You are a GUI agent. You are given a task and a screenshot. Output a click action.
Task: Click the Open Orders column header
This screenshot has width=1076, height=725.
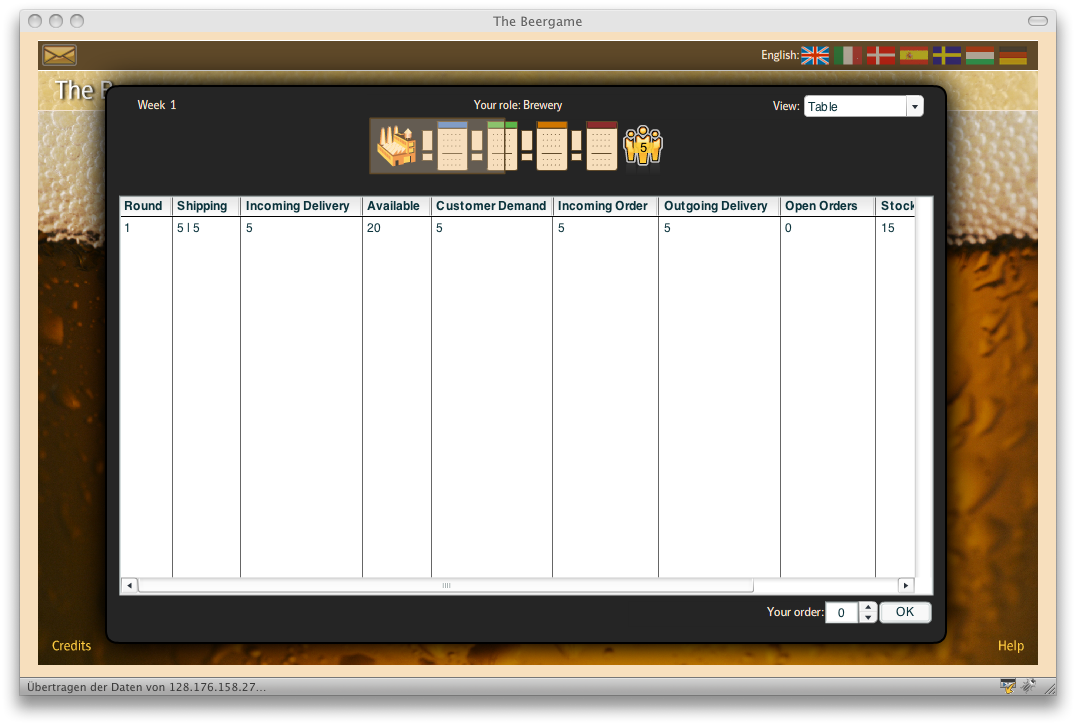[827, 206]
